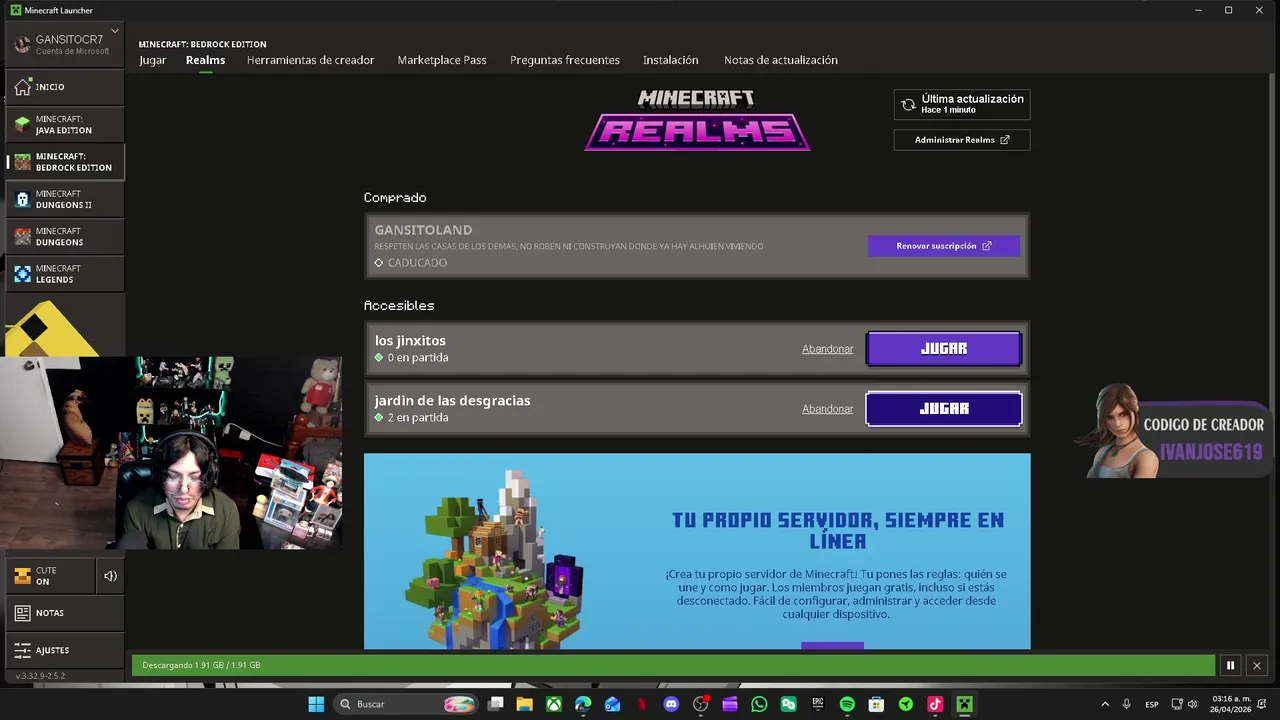1280x720 pixels.
Task: Open Epic Games Launcher from the taskbar
Action: coord(818,704)
